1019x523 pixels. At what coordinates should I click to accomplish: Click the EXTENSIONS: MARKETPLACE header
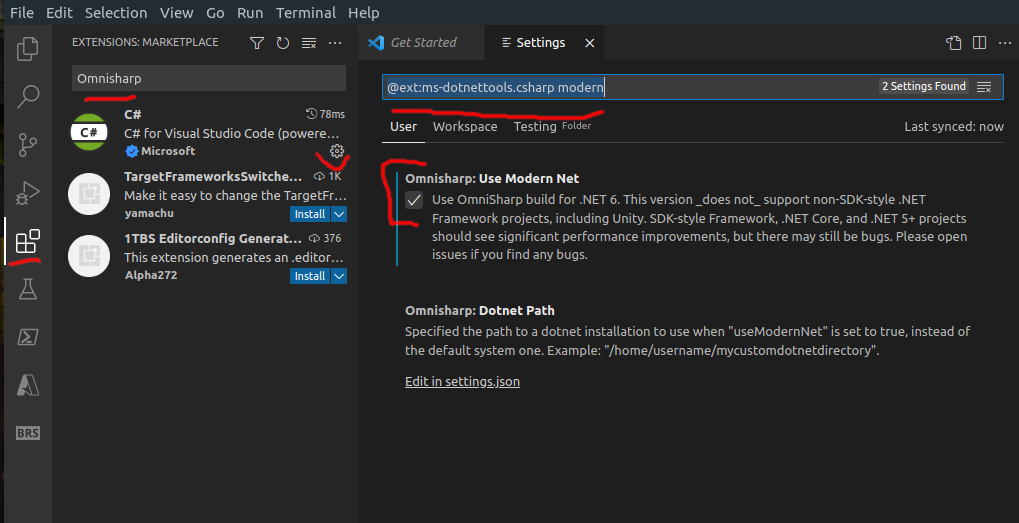click(145, 42)
